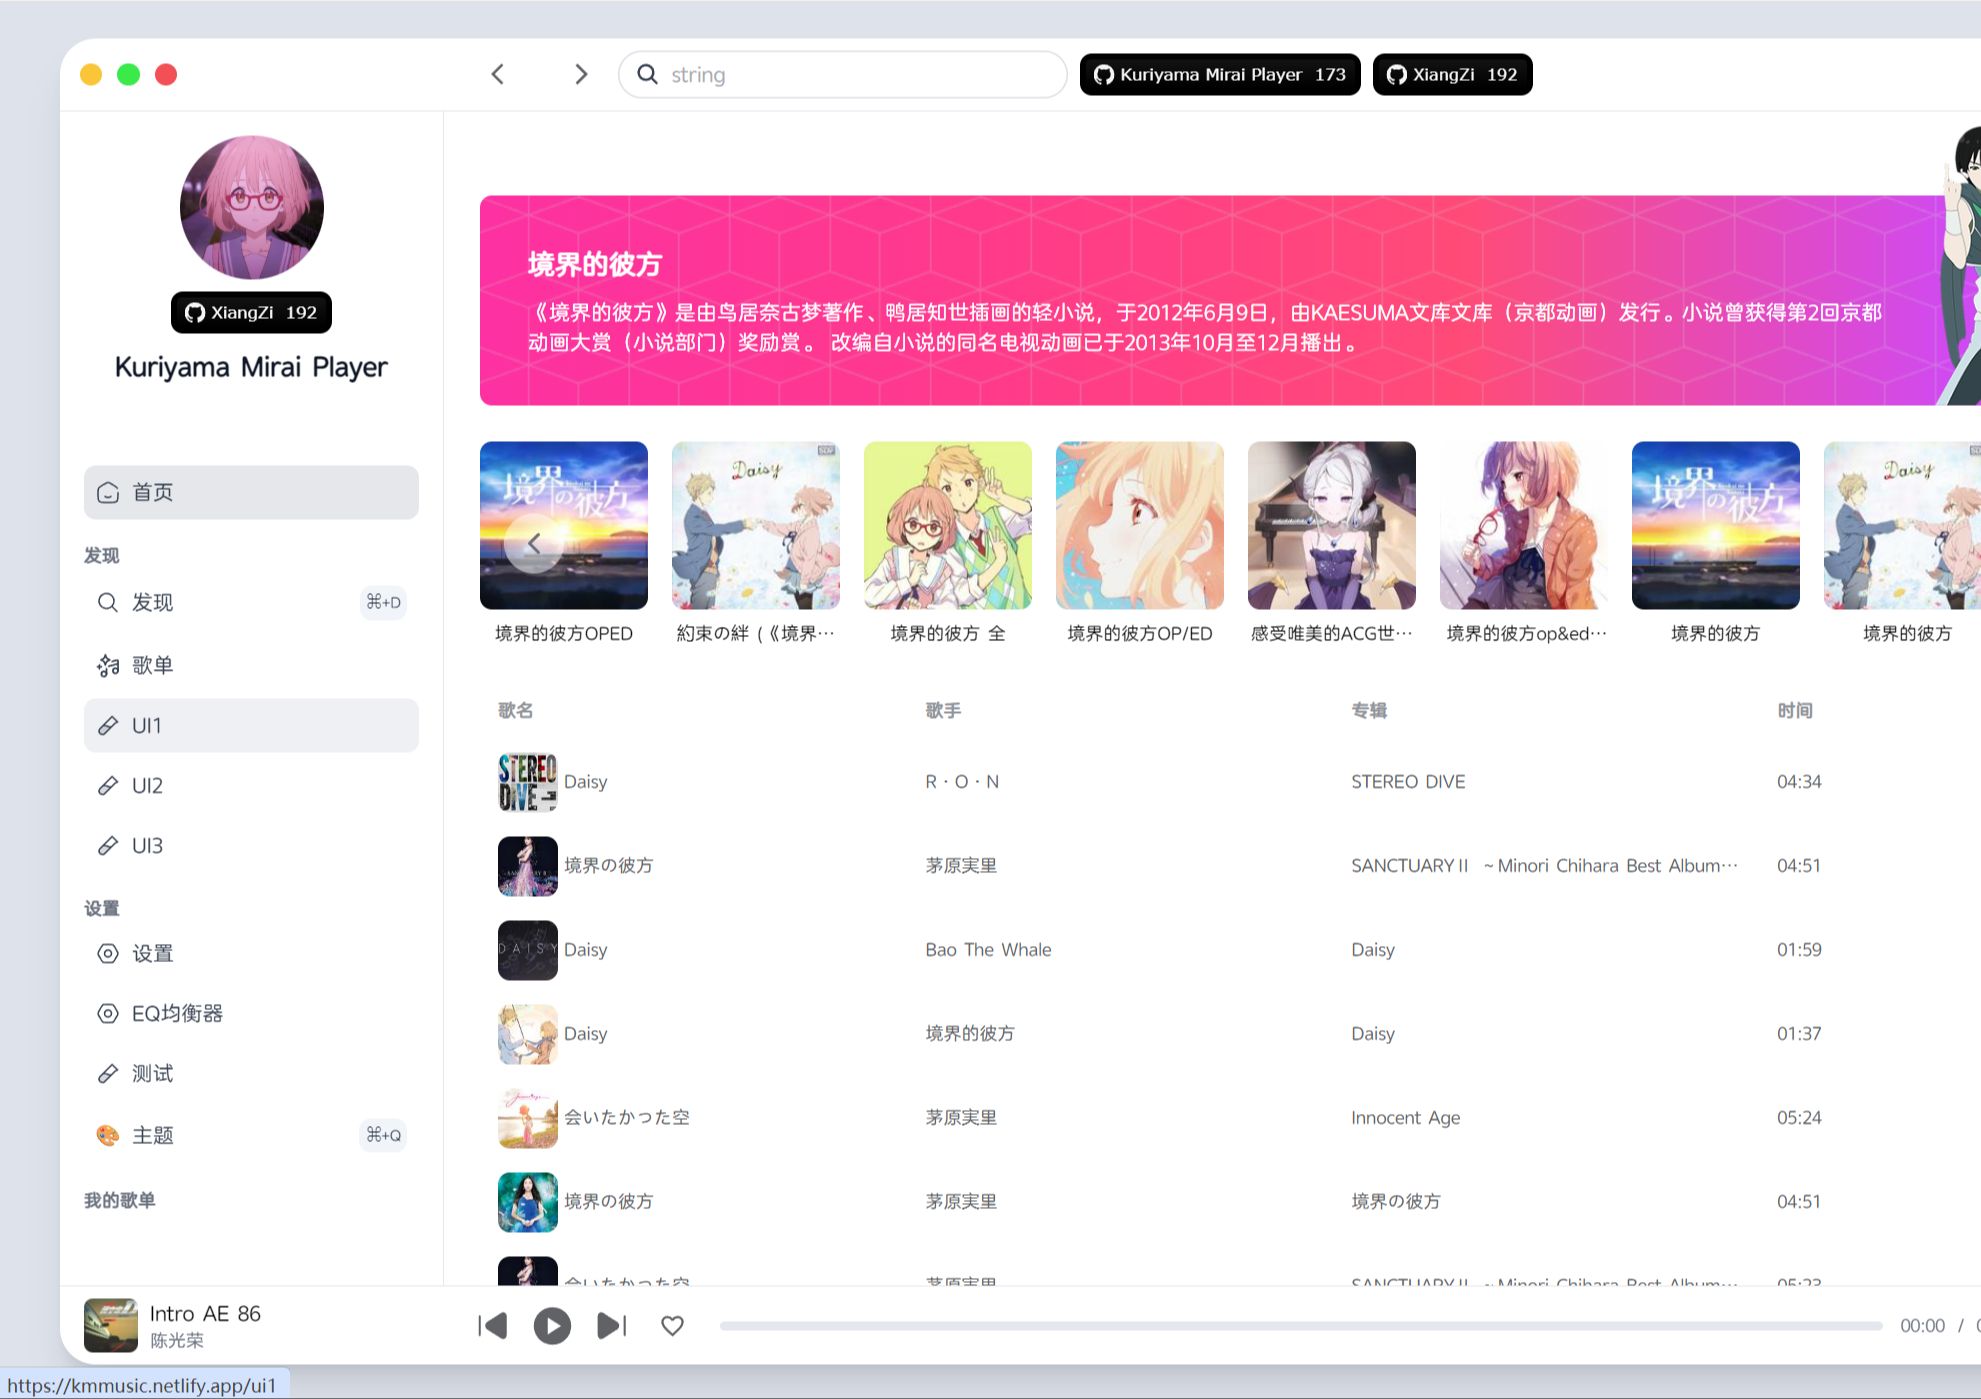Image resolution: width=1981 pixels, height=1399 pixels.
Task: Open 主题 theme chooser
Action: click(251, 1135)
